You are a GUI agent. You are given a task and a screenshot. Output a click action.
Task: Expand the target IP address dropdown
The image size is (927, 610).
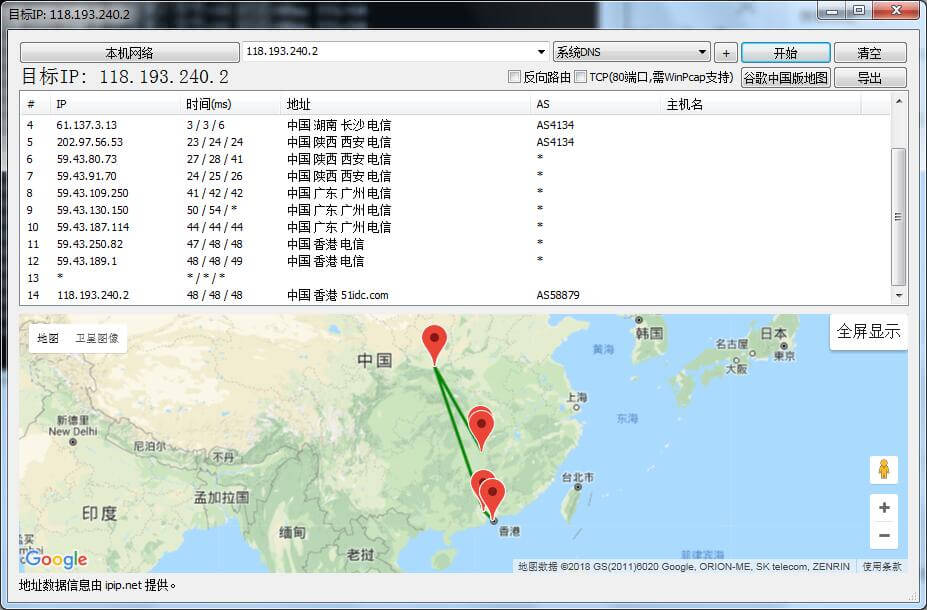tap(542, 52)
